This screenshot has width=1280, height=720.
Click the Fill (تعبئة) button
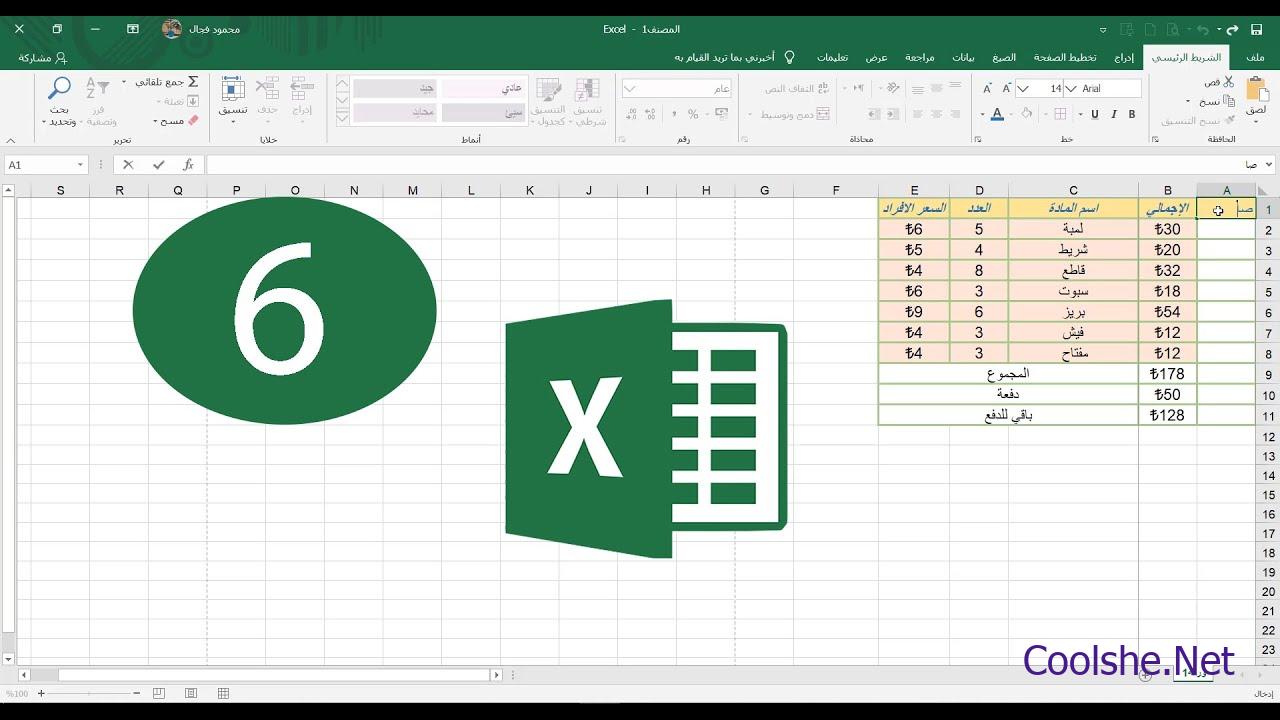(180, 101)
